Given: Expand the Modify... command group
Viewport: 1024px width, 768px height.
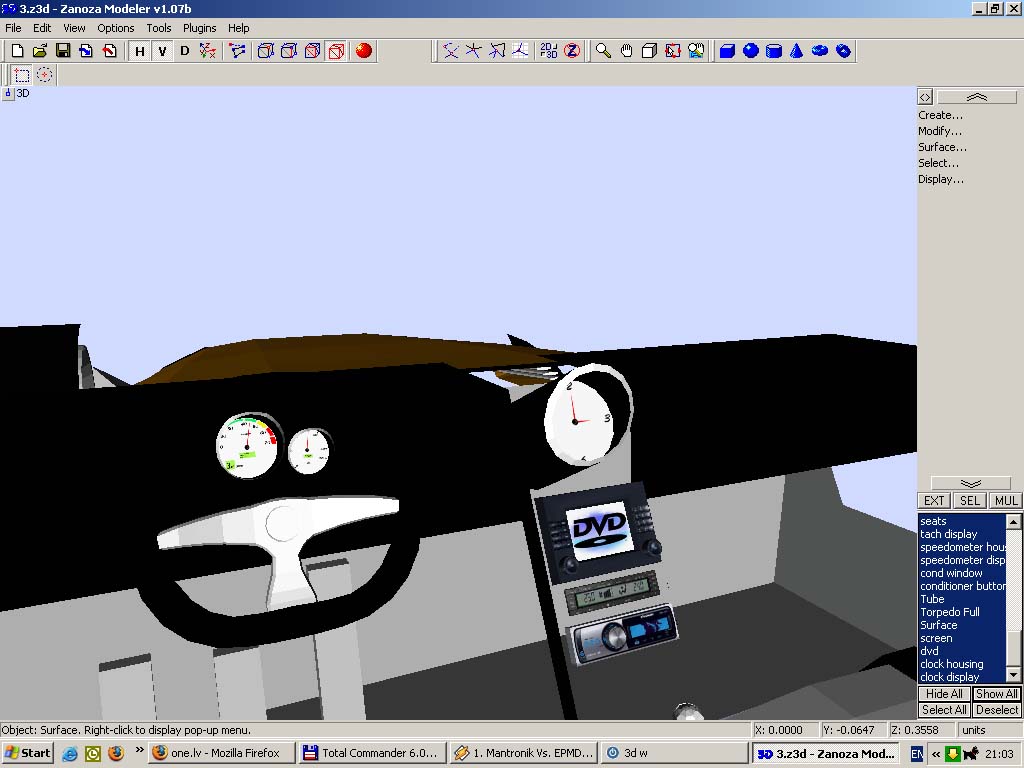Looking at the screenshot, I should pos(940,131).
